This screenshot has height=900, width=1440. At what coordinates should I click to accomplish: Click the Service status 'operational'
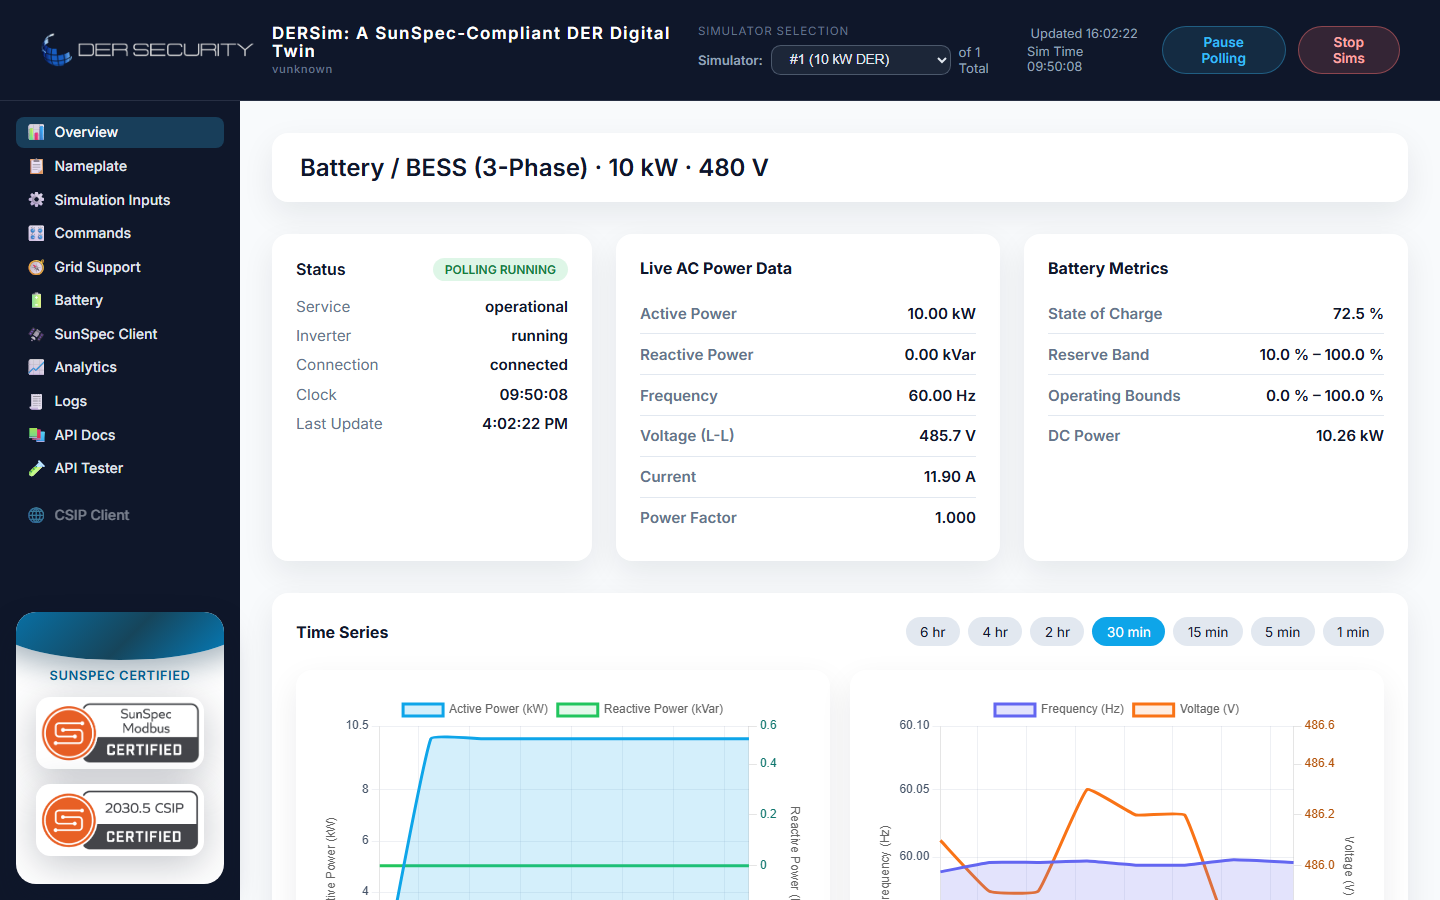[526, 307]
